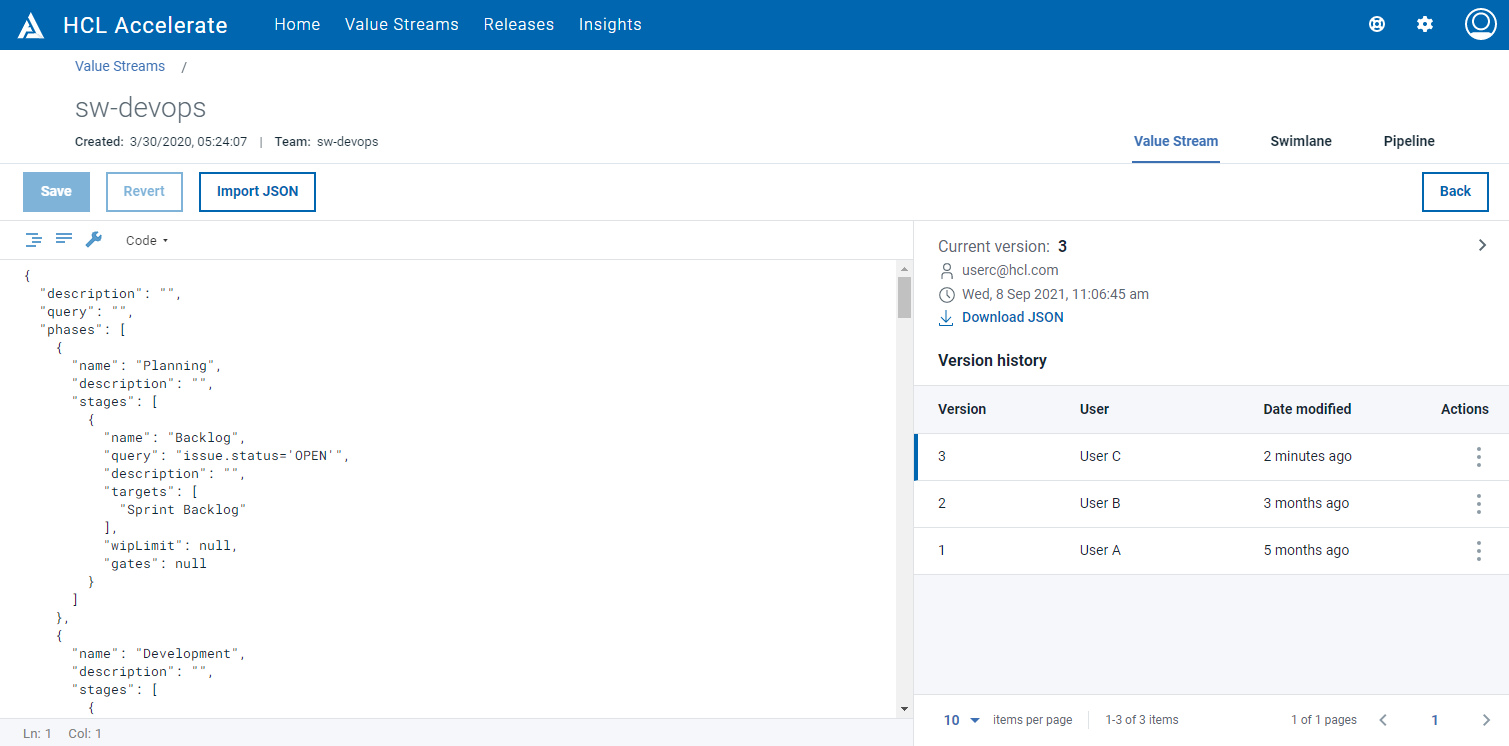
Task: Go to the previous page arrow
Action: click(1383, 720)
